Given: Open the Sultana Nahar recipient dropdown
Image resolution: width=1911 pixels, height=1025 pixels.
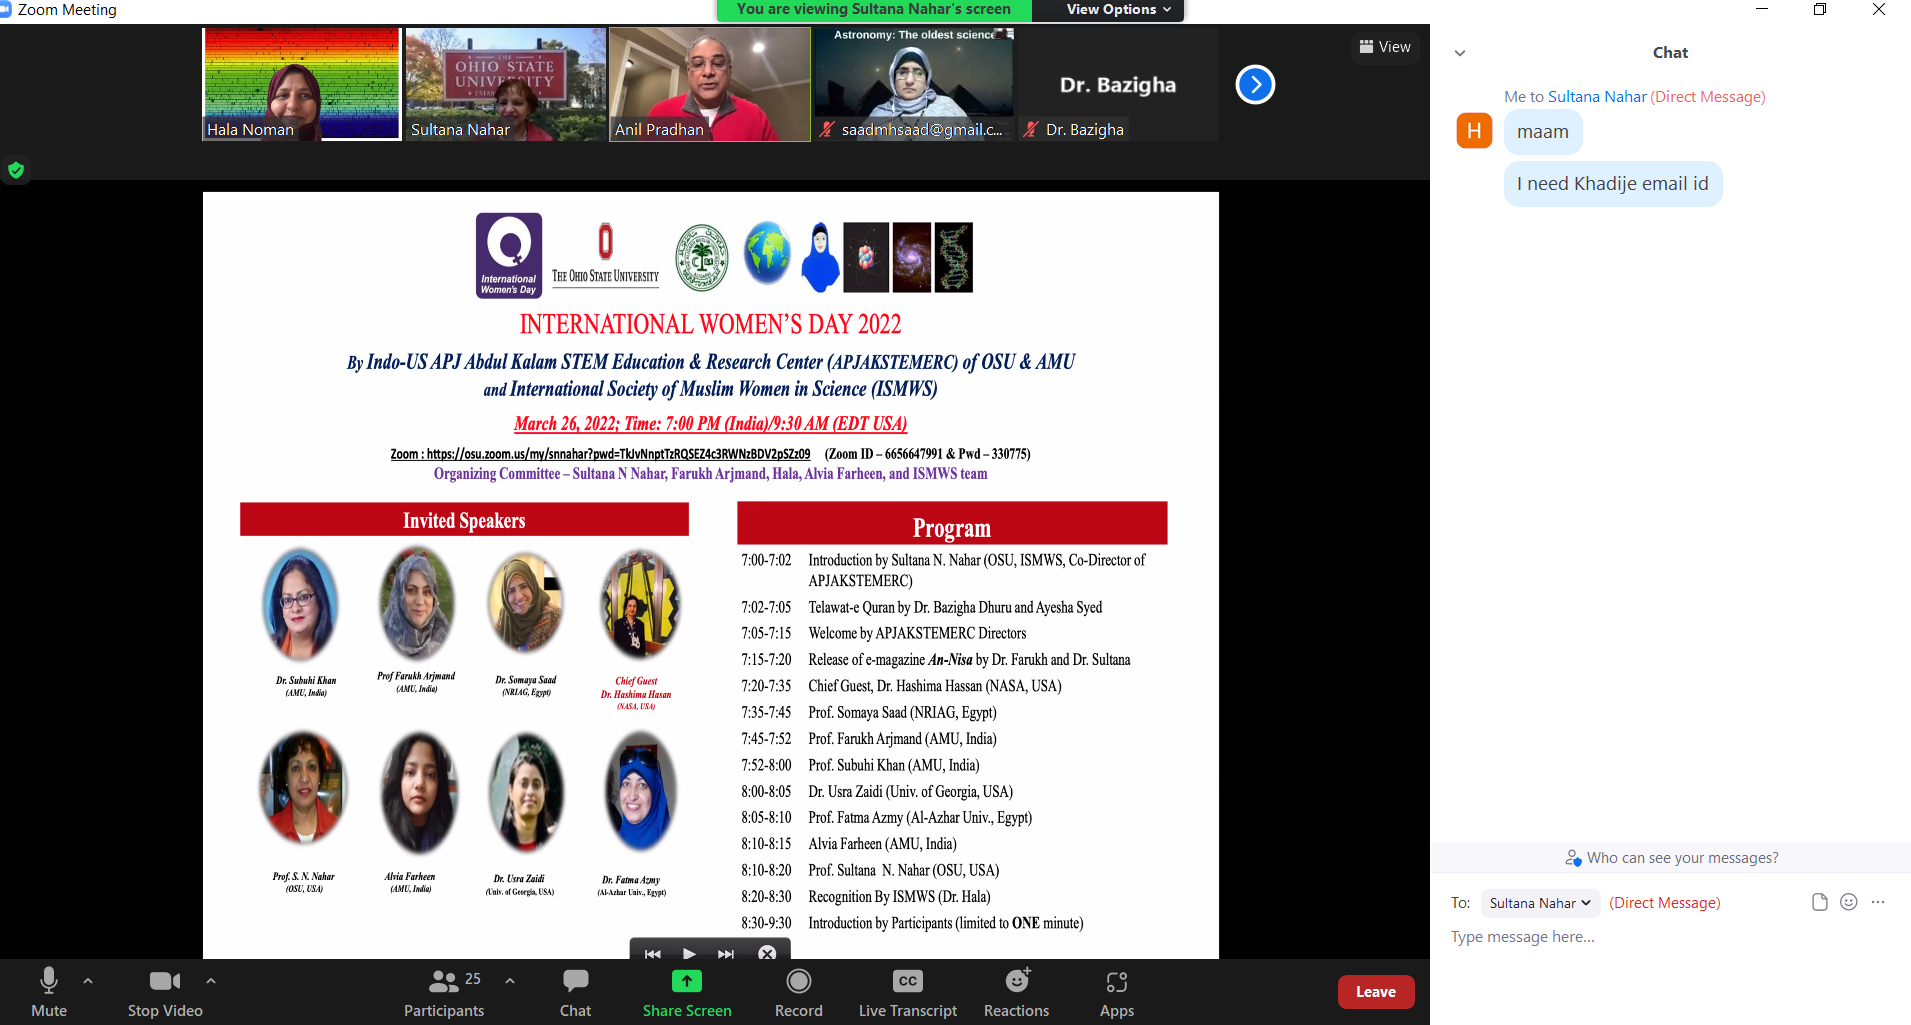Looking at the screenshot, I should tap(1539, 903).
